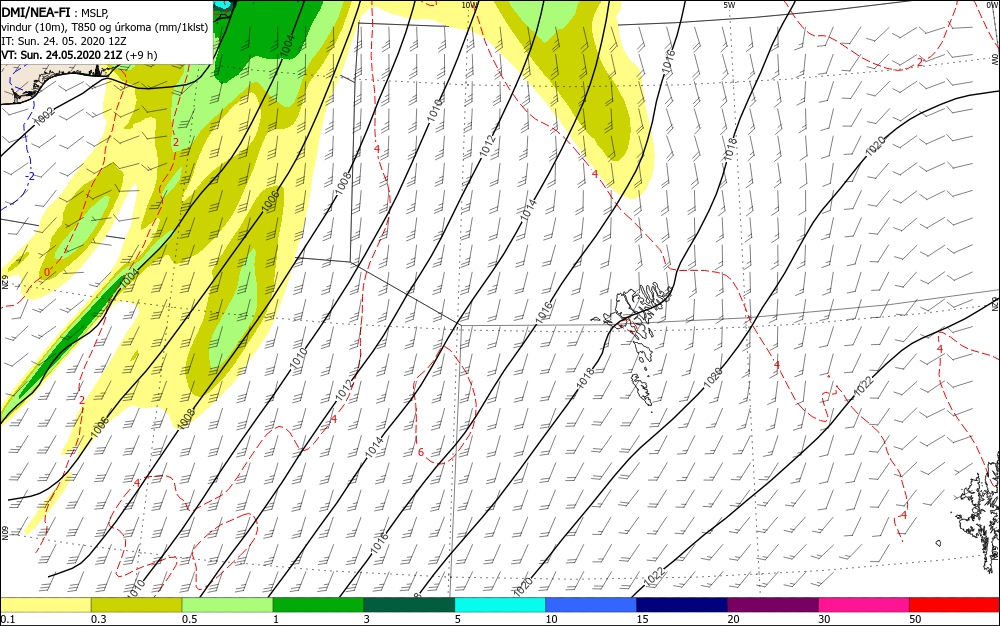
Task: Click the "0.5" legend scale value
Action: pyautogui.click(x=189, y=619)
